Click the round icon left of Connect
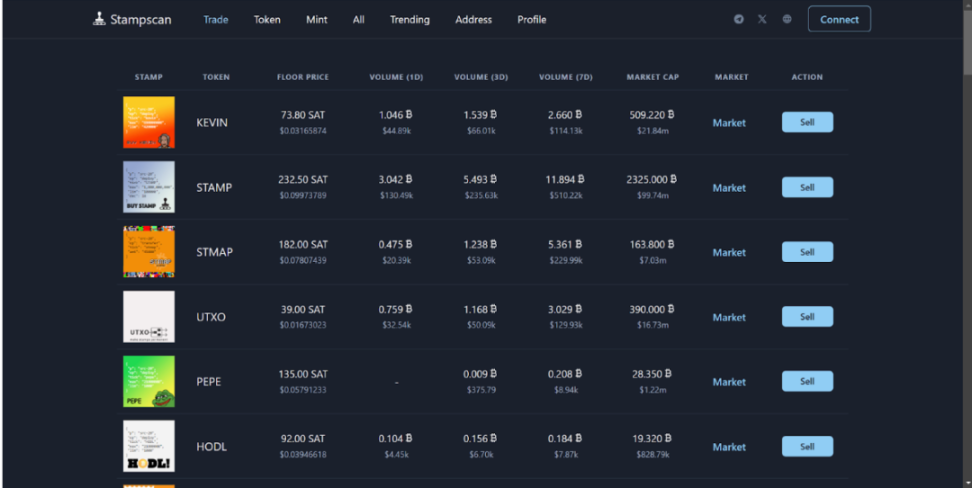This screenshot has height=488, width=972. pos(787,19)
